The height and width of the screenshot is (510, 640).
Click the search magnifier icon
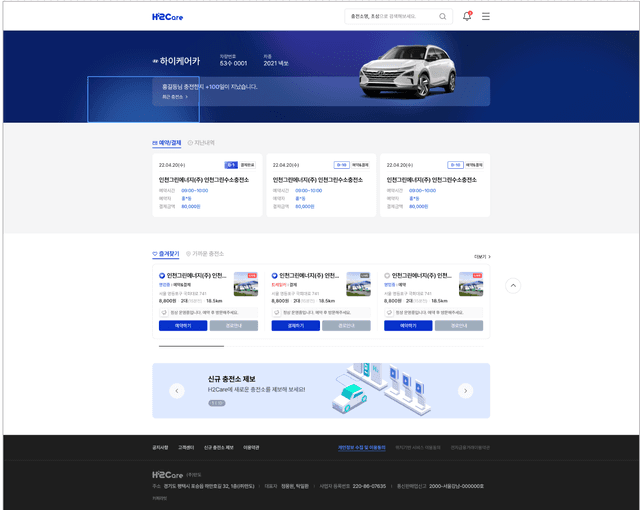443,17
